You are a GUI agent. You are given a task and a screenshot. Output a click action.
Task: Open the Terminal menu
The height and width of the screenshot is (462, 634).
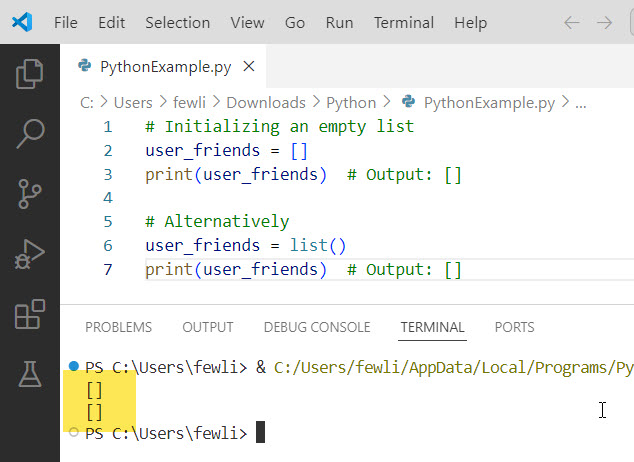coord(404,23)
